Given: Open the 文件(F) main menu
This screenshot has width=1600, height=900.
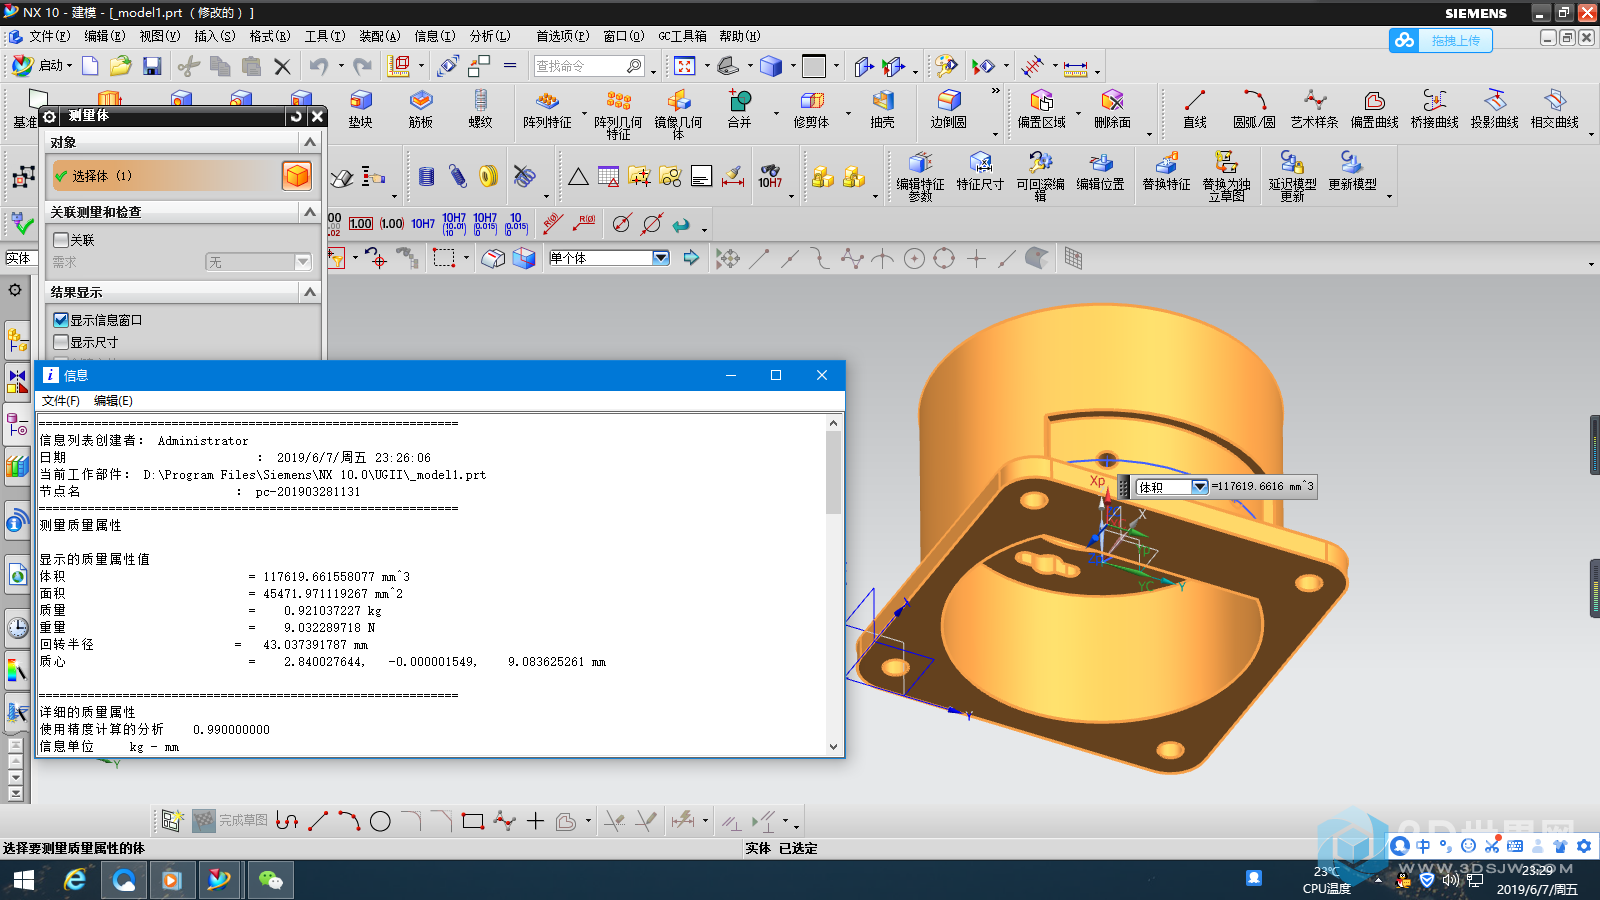Looking at the screenshot, I should 49,36.
